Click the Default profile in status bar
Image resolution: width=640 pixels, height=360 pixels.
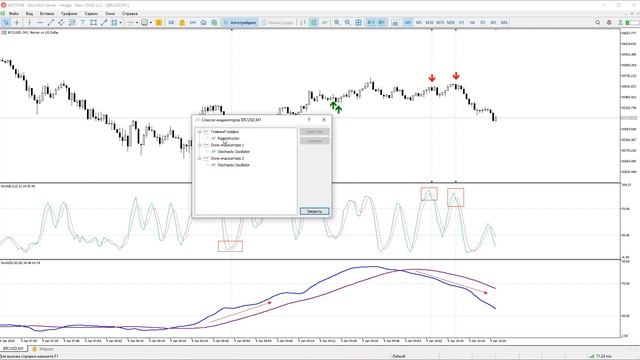[x=399, y=356]
